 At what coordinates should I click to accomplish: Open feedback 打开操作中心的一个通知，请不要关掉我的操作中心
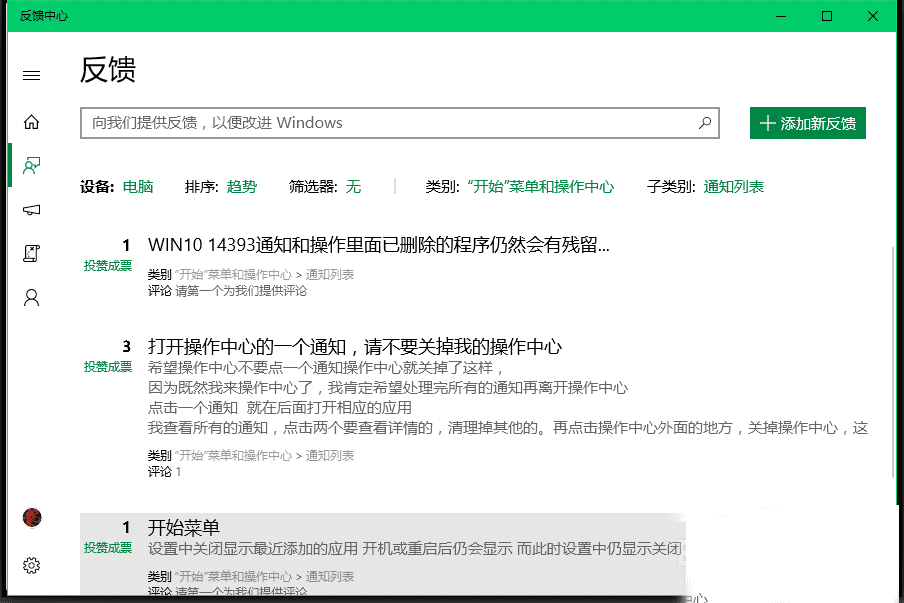click(x=355, y=346)
